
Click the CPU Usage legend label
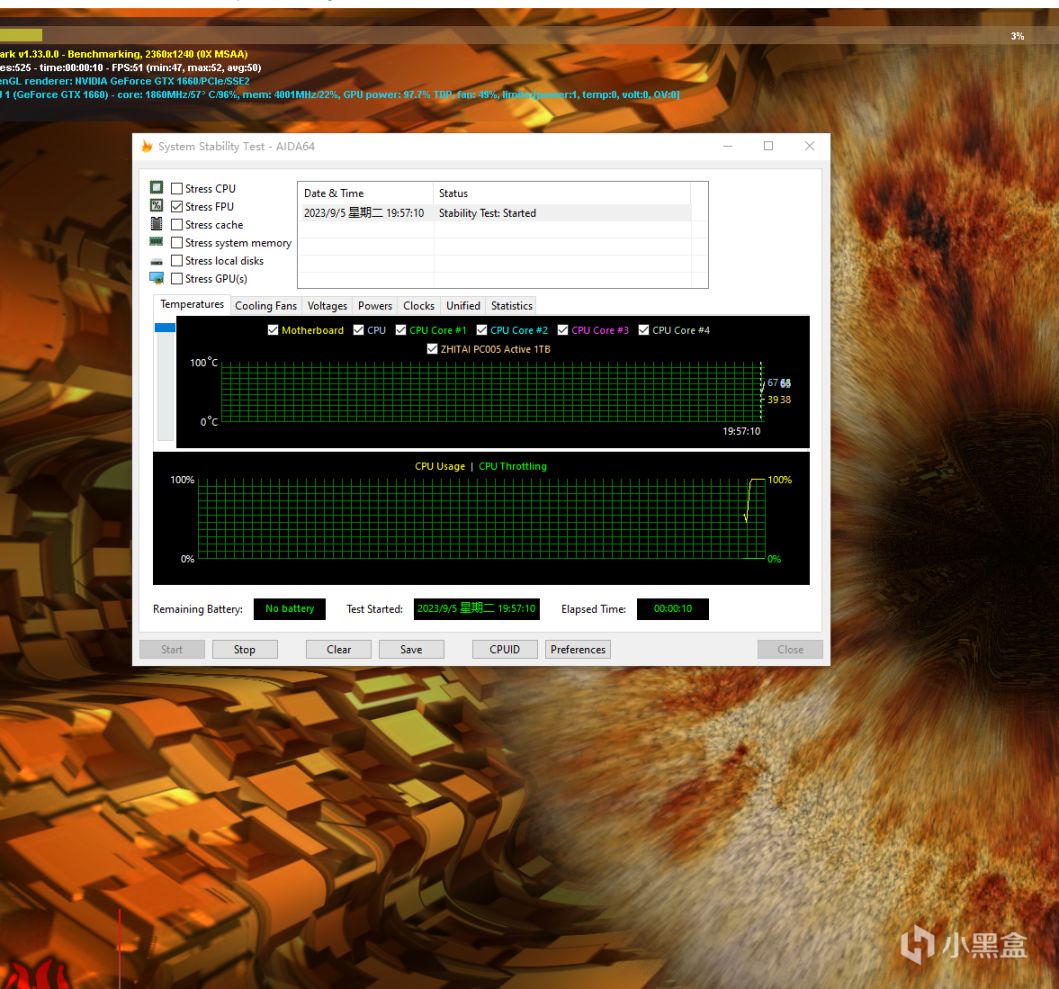[x=440, y=466]
